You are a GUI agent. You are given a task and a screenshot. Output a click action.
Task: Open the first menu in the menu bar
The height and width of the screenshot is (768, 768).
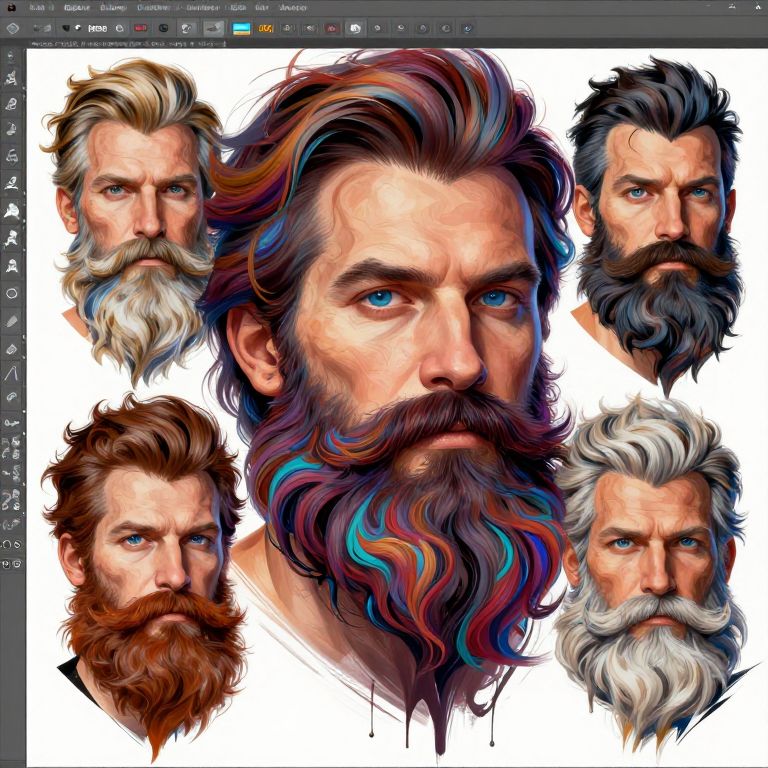tap(41, 7)
